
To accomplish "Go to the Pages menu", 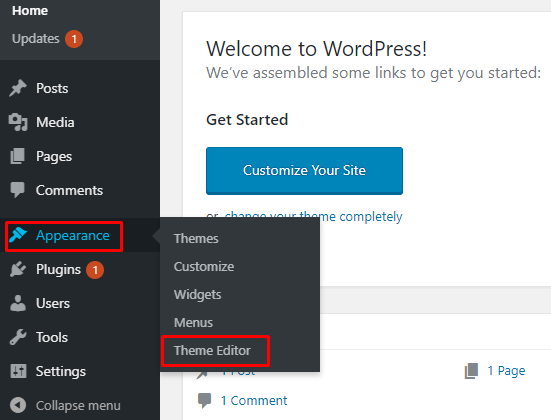I will pos(54,156).
